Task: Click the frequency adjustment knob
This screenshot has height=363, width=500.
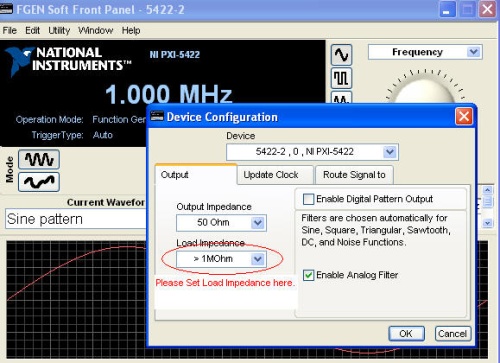Action: click(x=425, y=90)
